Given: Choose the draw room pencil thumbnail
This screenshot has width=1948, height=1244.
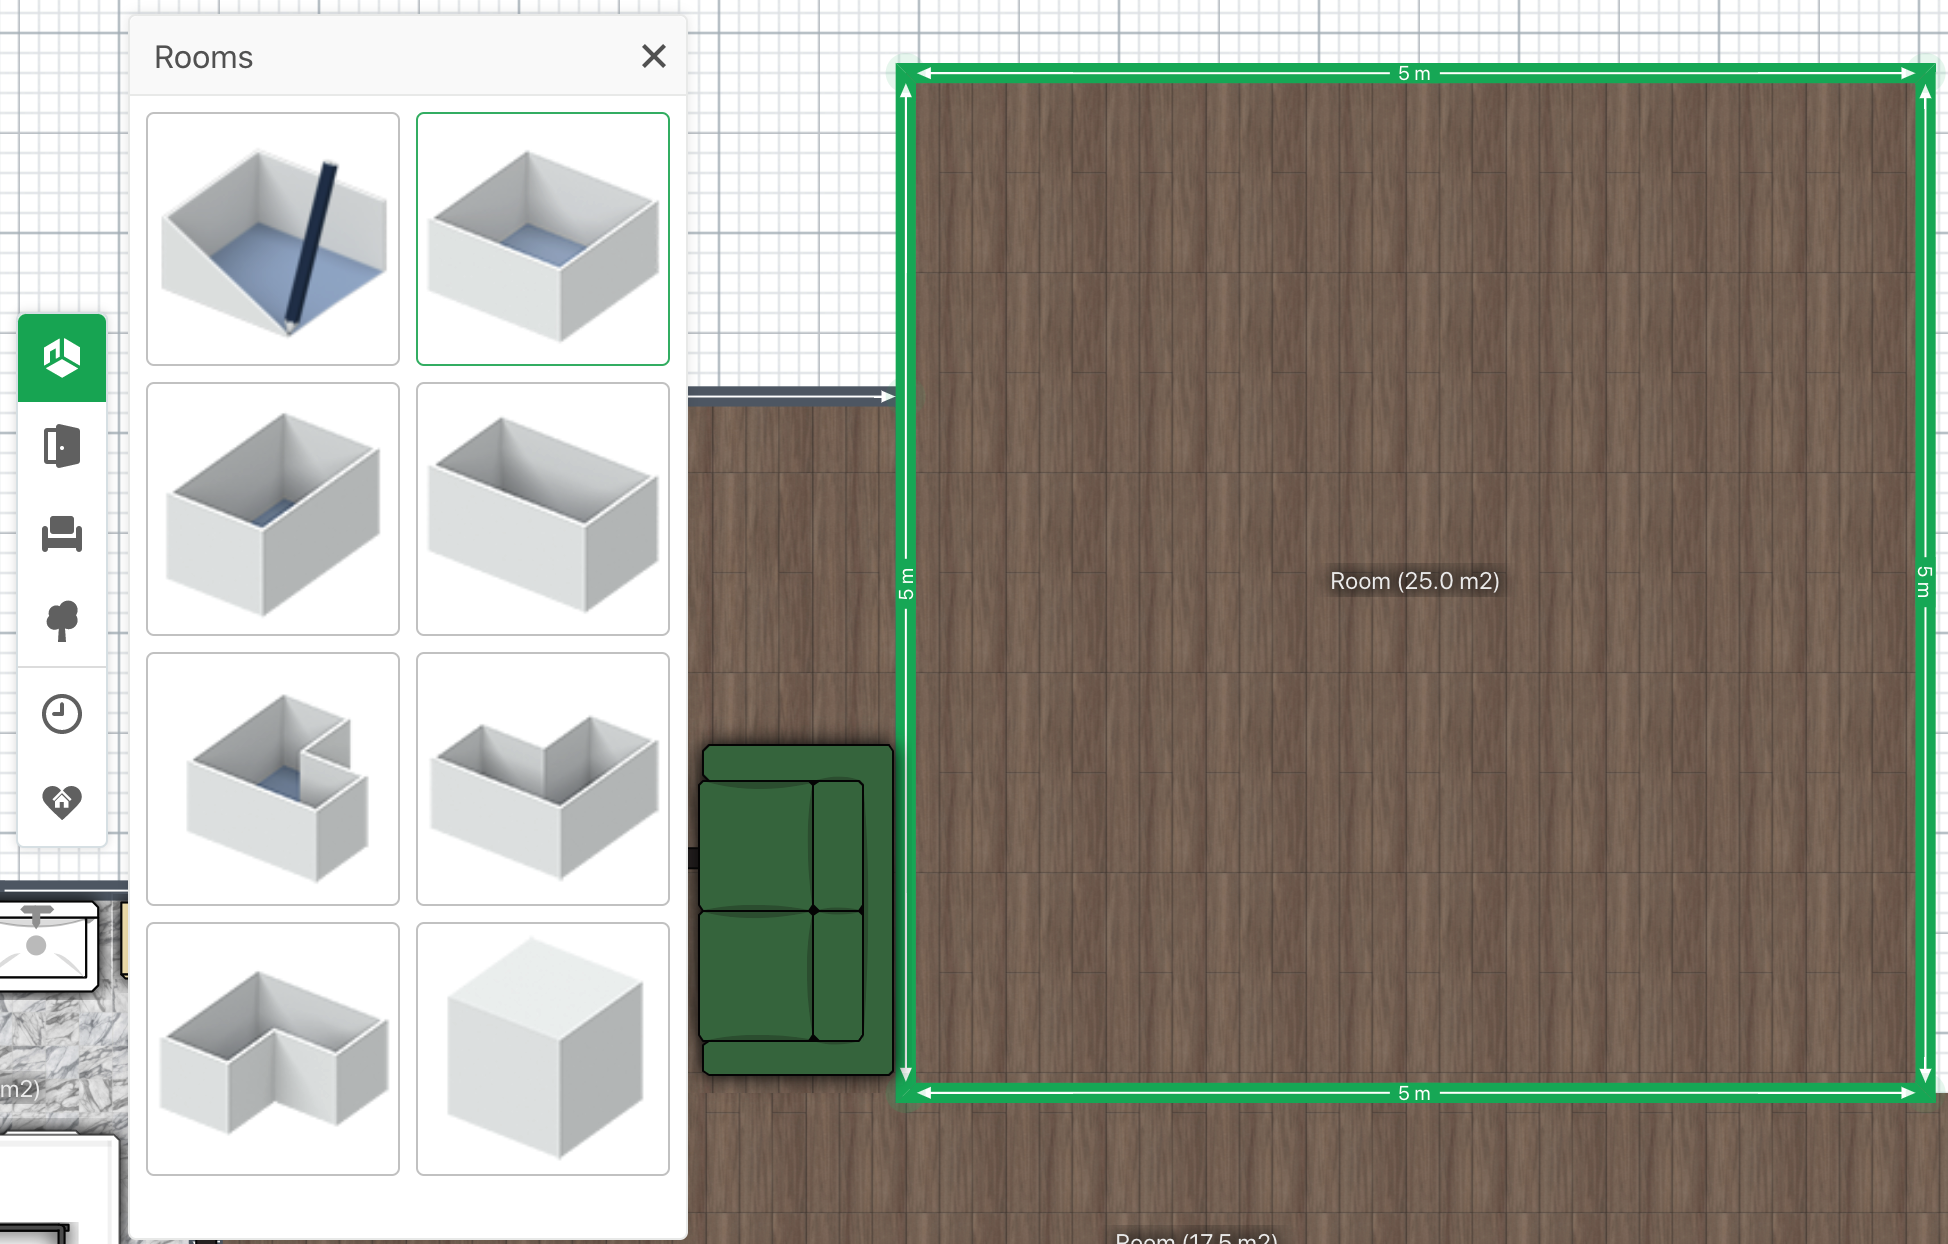Looking at the screenshot, I should tap(273, 239).
